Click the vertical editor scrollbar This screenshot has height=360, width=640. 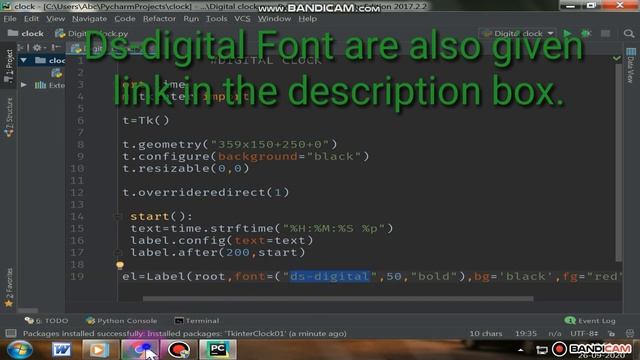pyautogui.click(x=618, y=163)
